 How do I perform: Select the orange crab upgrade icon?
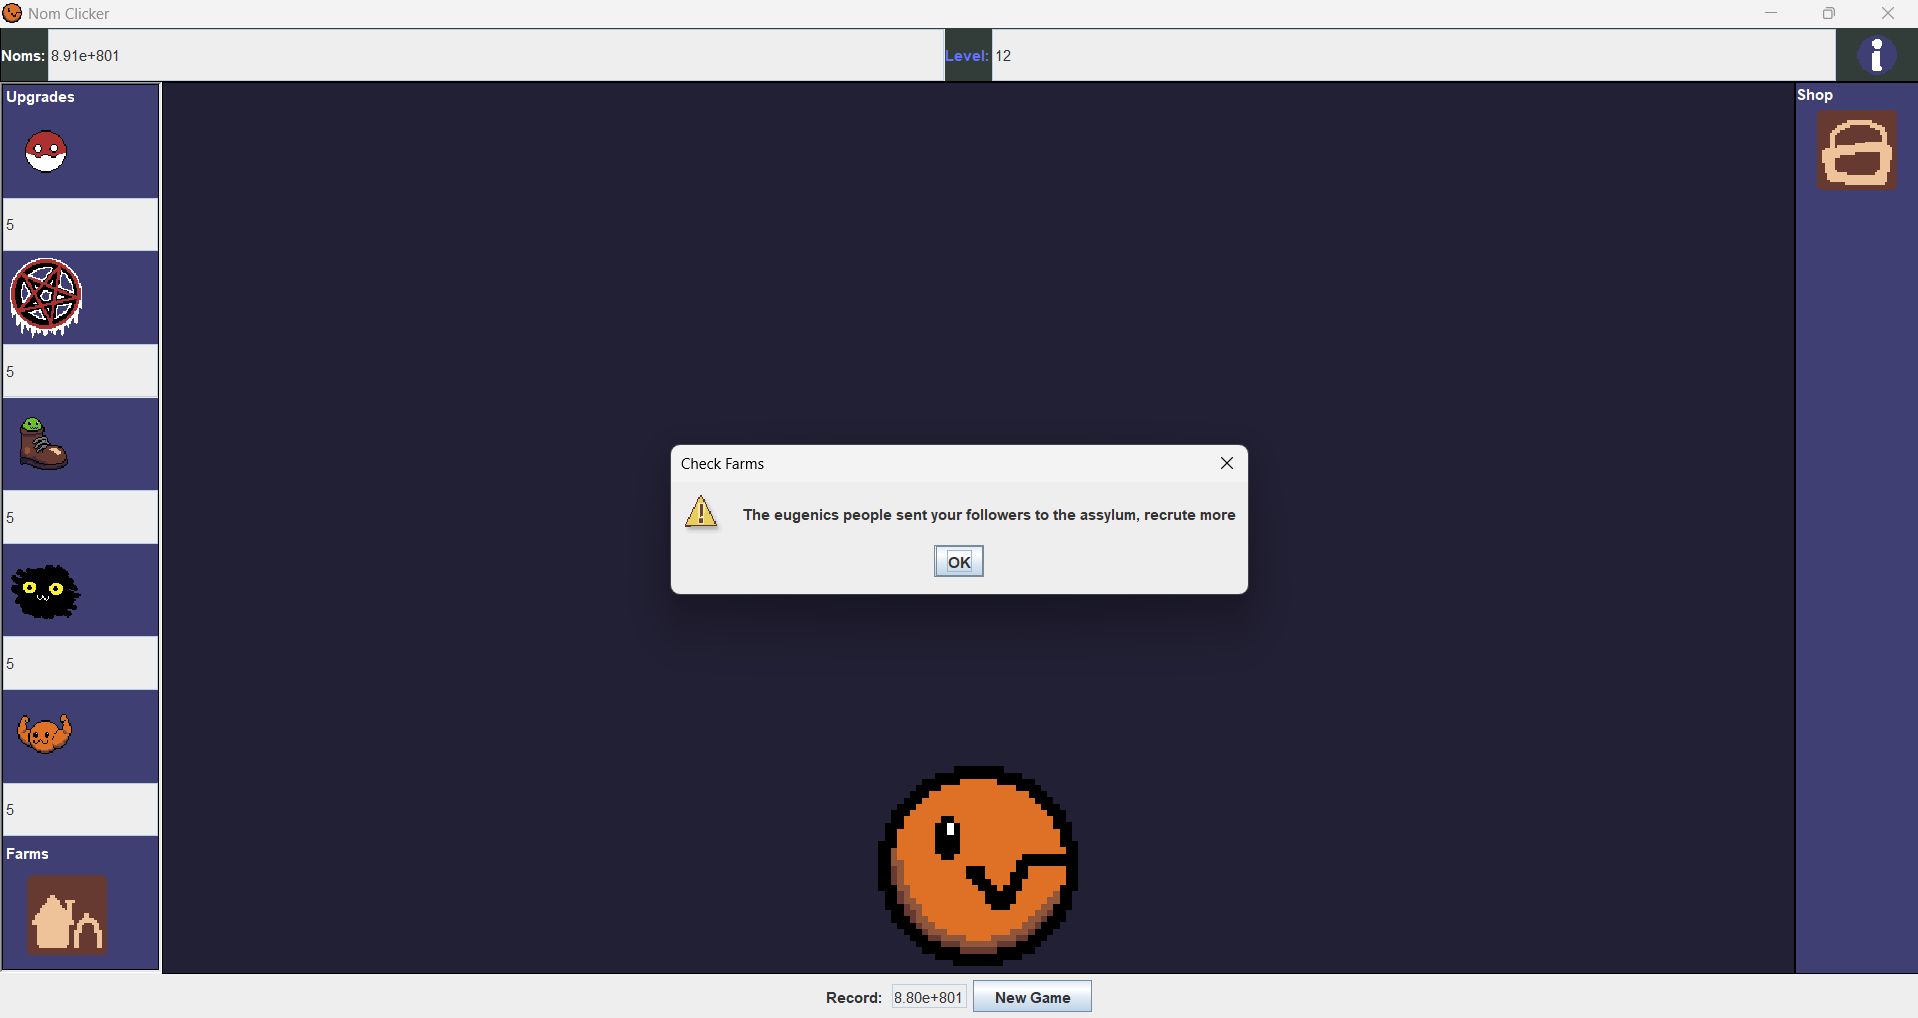(45, 734)
